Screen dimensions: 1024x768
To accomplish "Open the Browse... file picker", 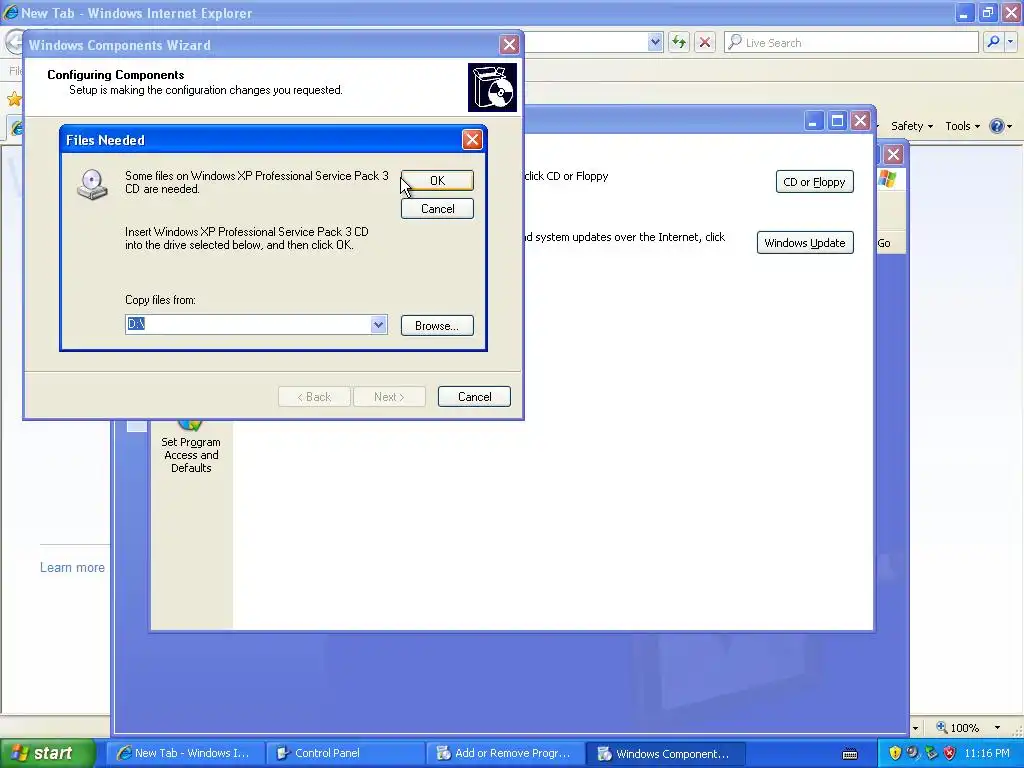I will tap(437, 325).
